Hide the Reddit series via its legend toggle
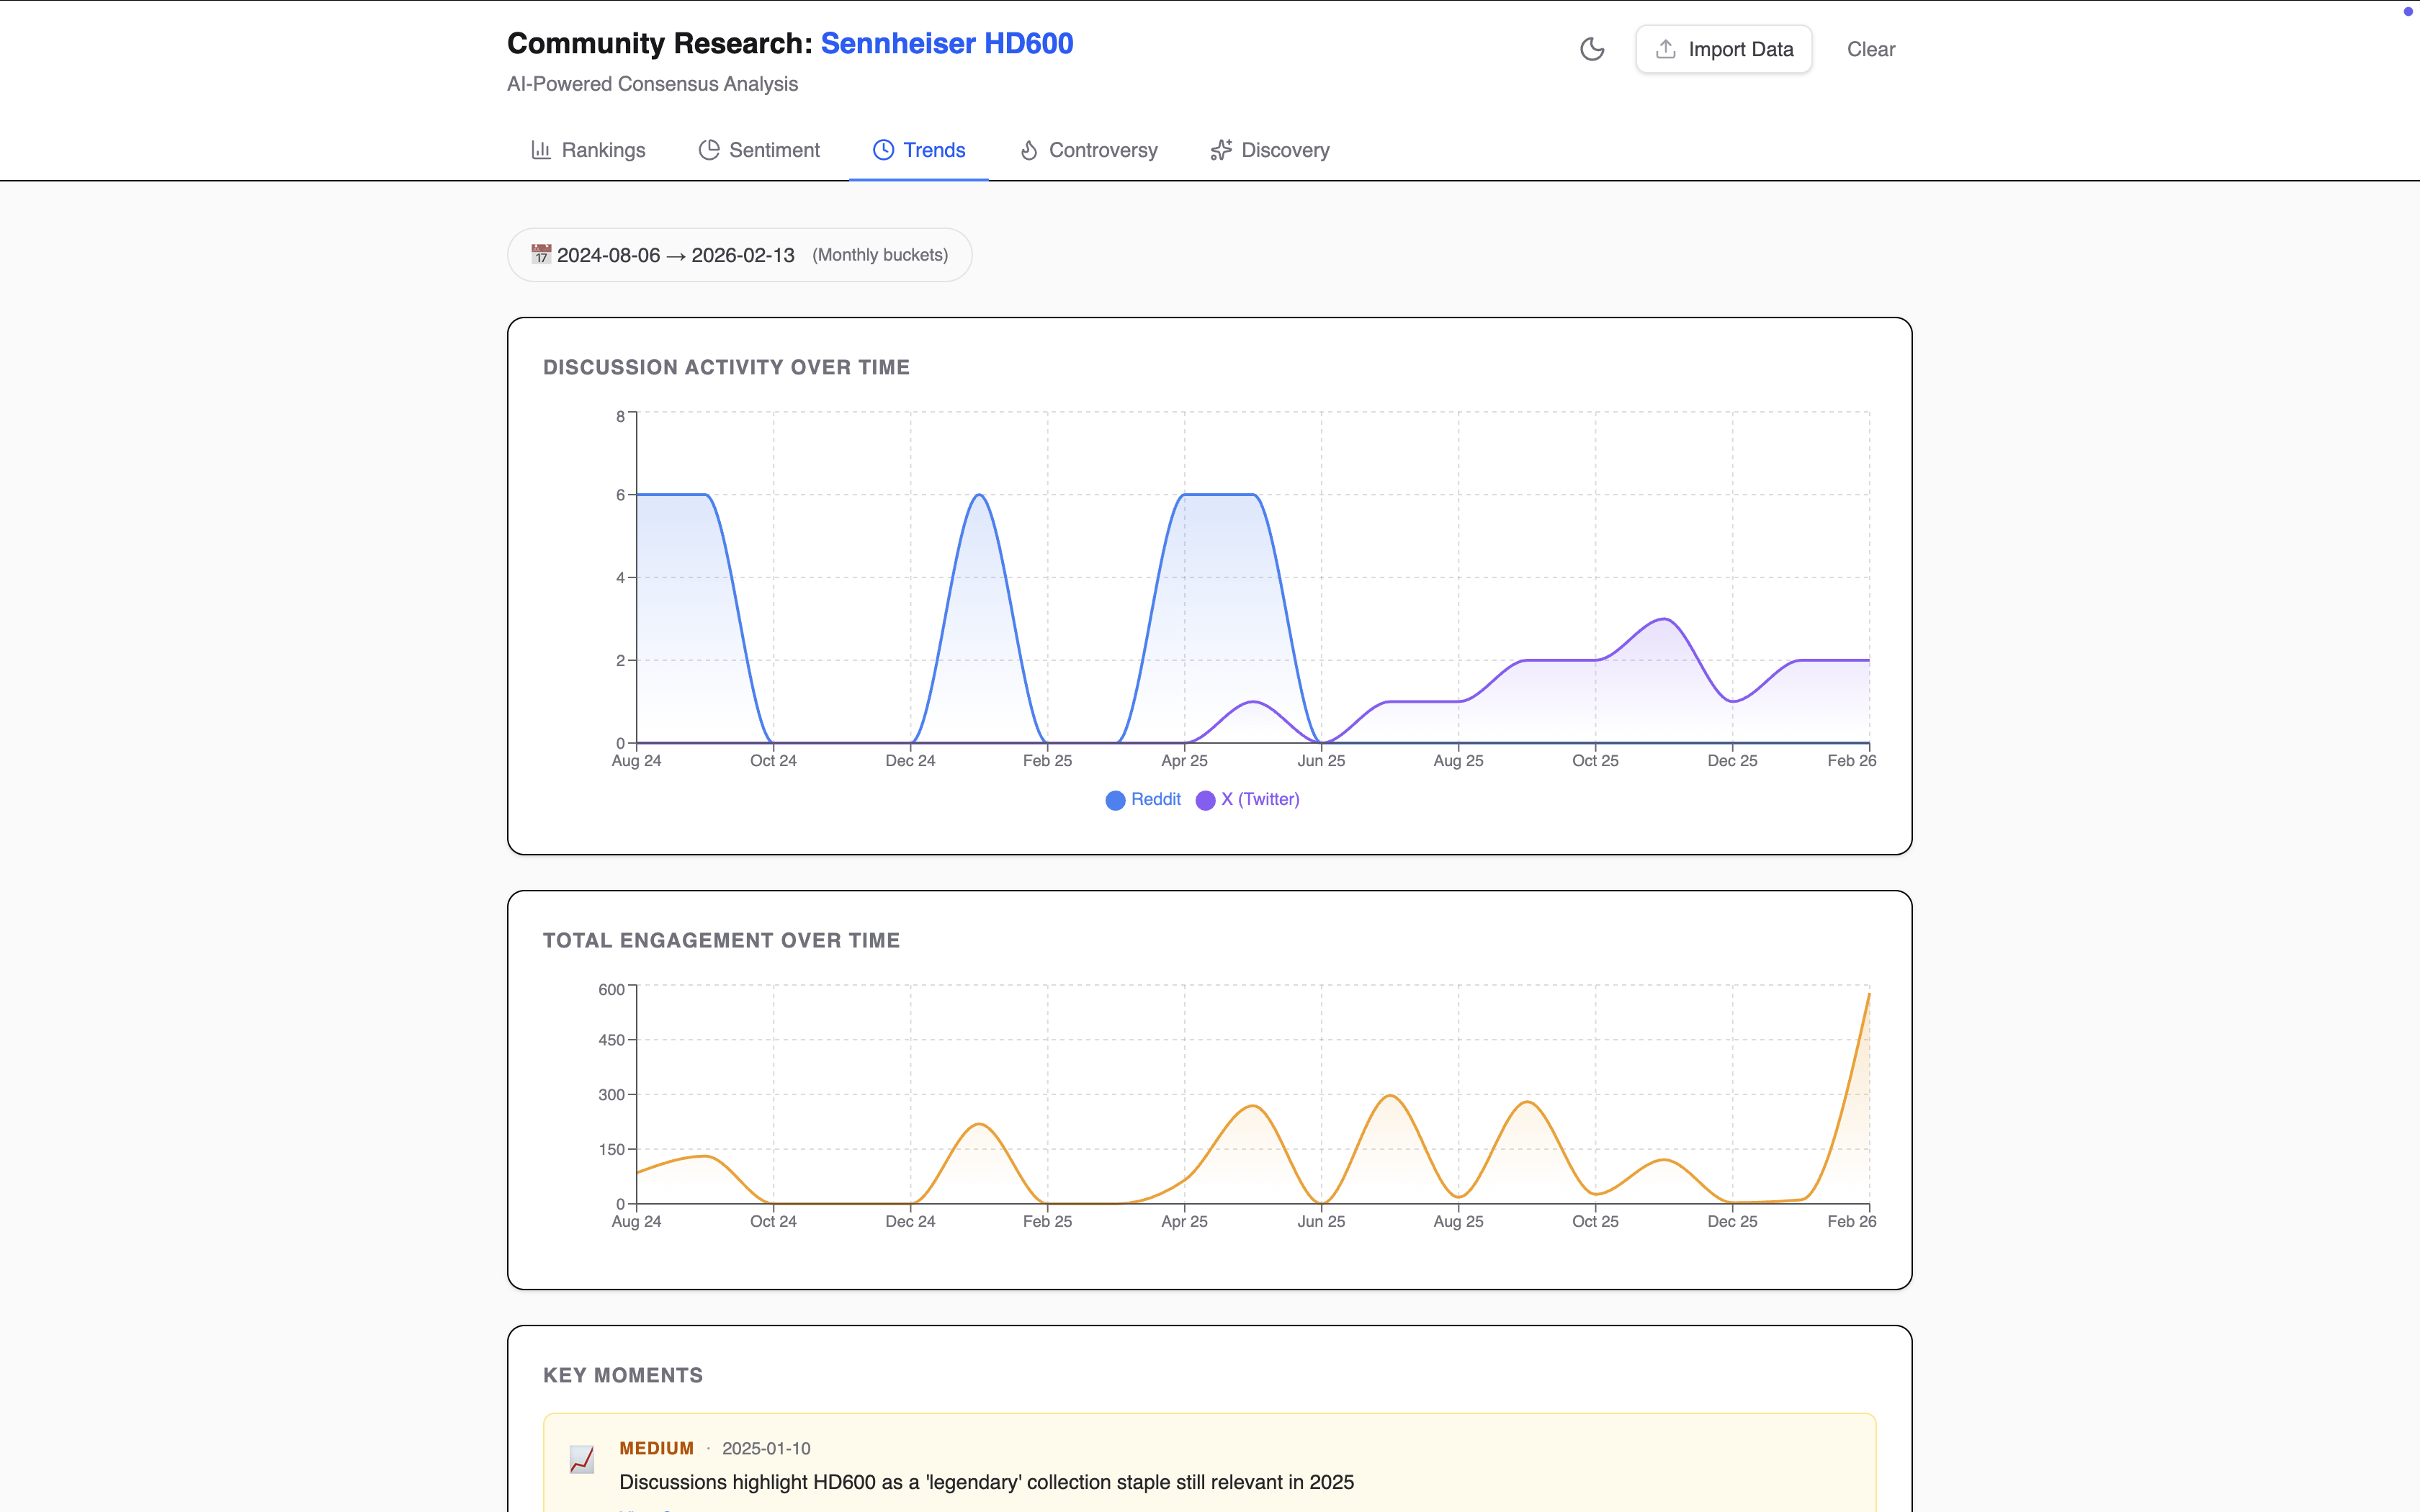This screenshot has width=2420, height=1512. pyautogui.click(x=1142, y=799)
